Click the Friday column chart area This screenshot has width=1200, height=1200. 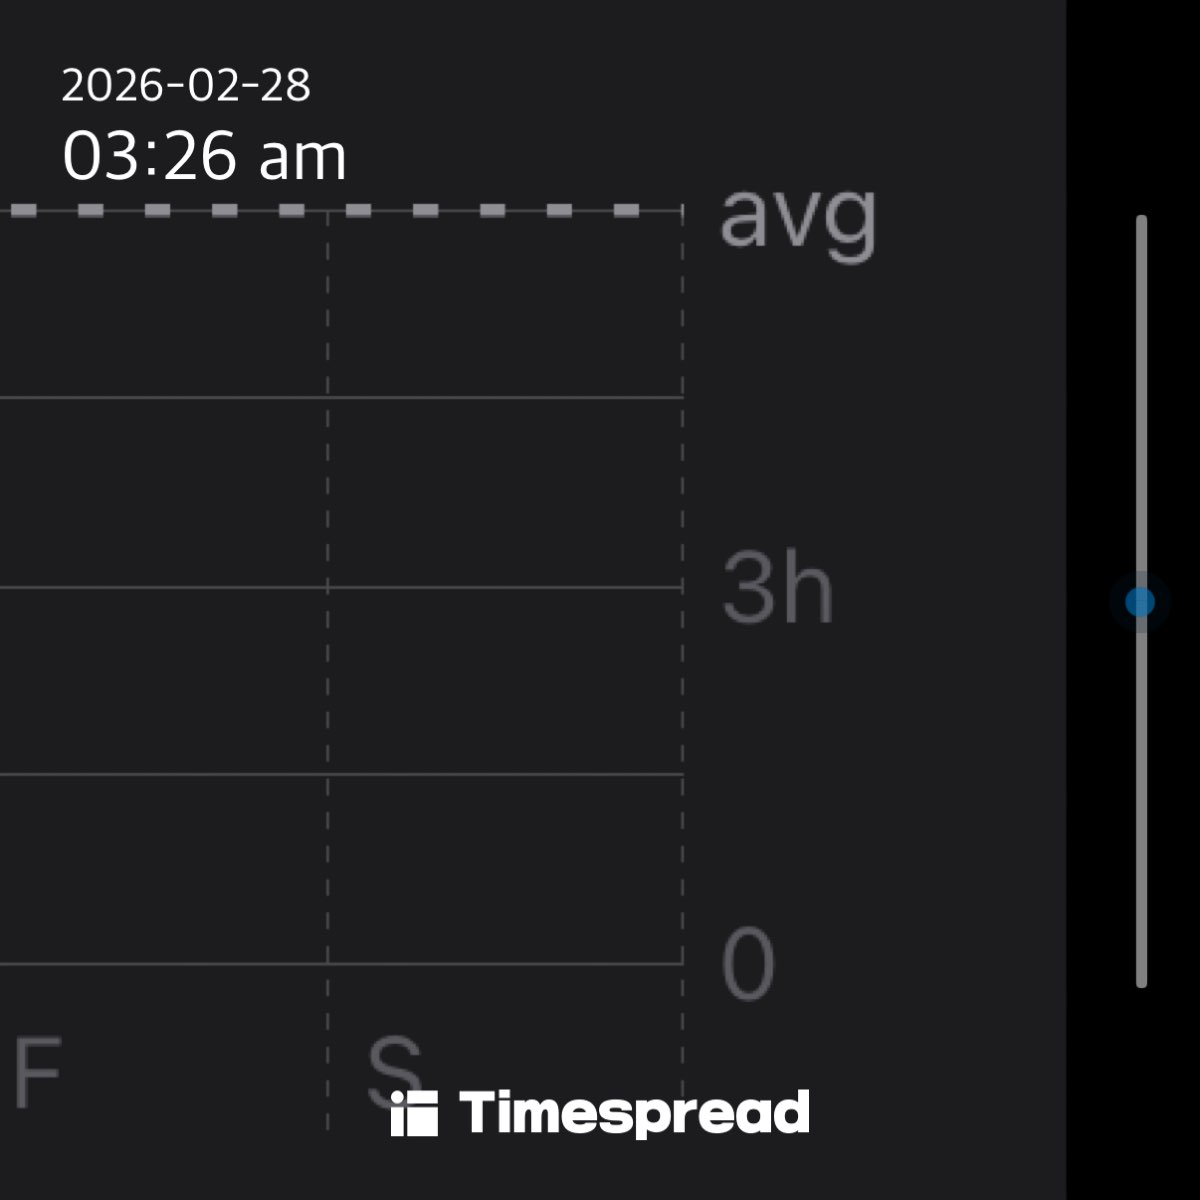pyautogui.click(x=160, y=680)
